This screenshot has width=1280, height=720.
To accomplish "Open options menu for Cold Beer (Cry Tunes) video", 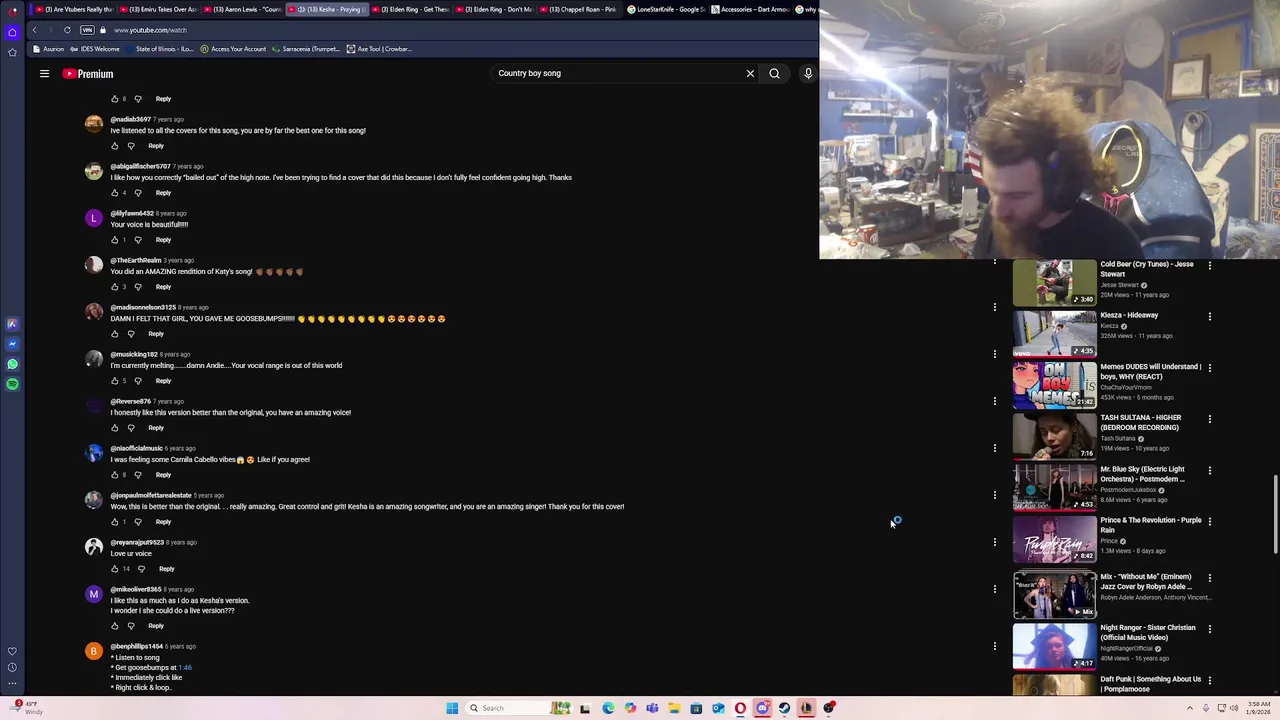I will (x=1210, y=266).
